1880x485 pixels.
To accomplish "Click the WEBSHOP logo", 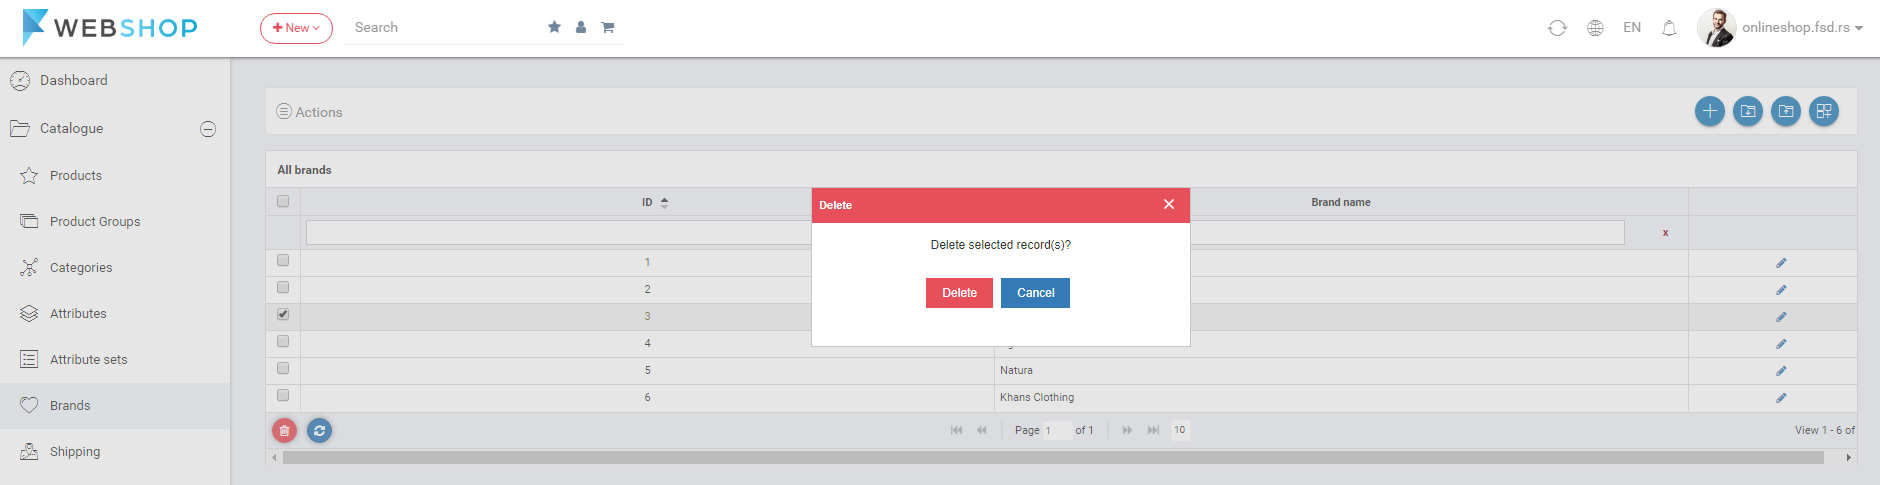I will coord(110,27).
